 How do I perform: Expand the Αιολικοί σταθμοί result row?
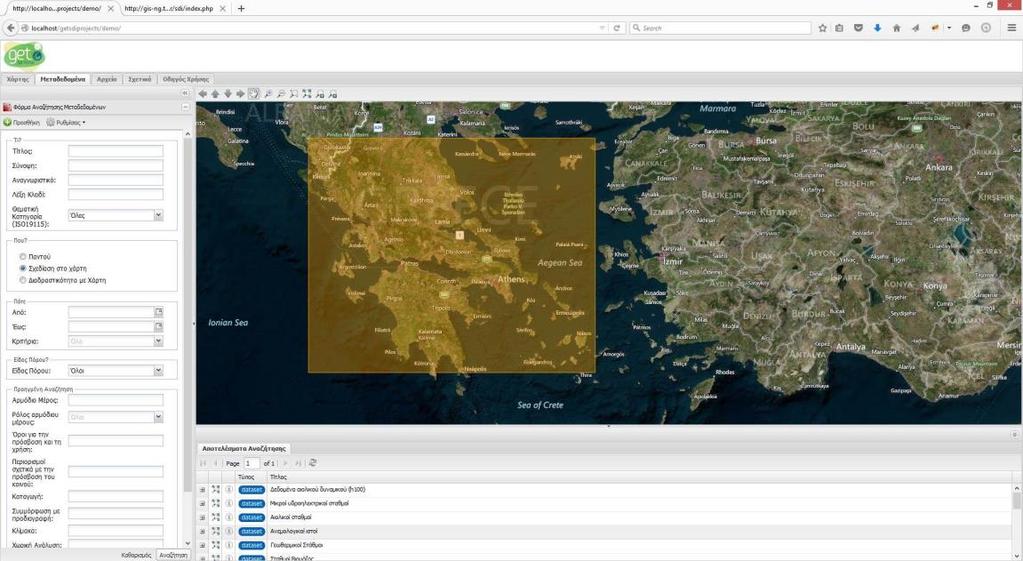(x=202, y=517)
